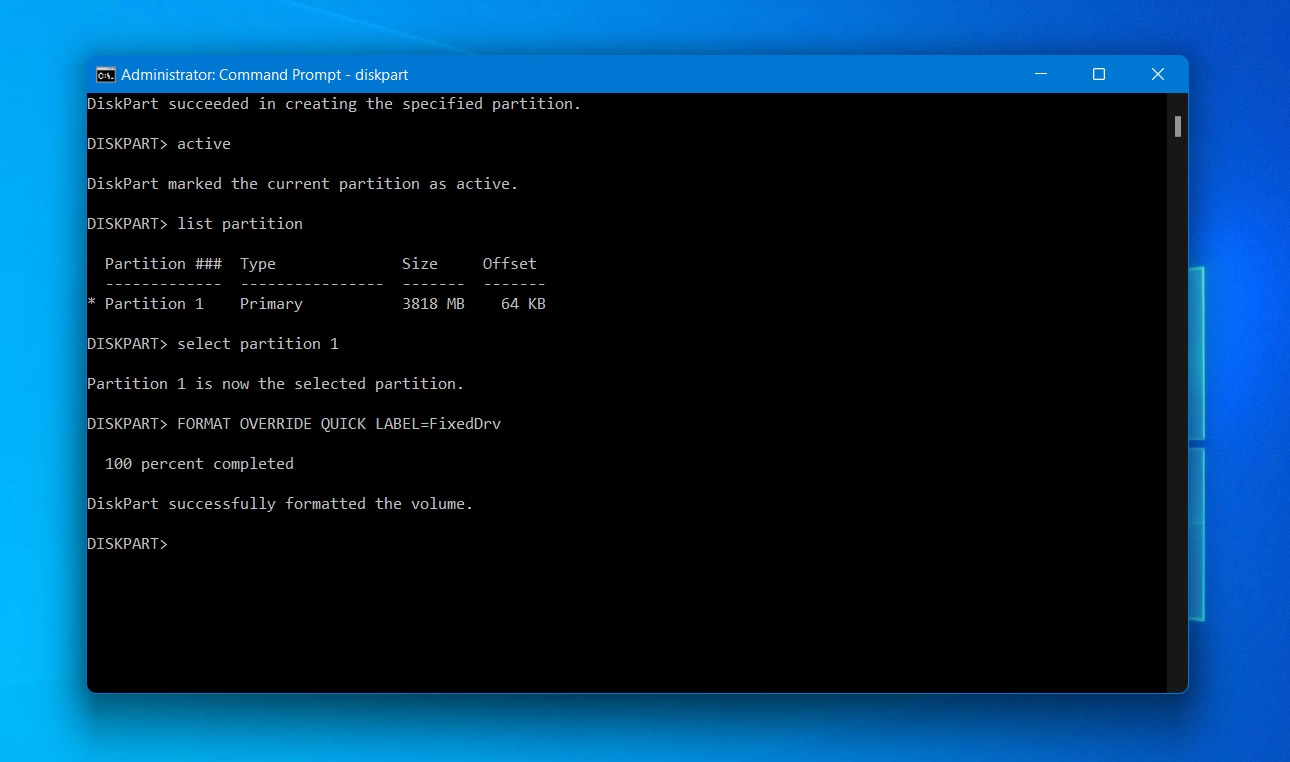This screenshot has width=1290, height=762.
Task: Click the '100 percent completed' text
Action: click(199, 464)
